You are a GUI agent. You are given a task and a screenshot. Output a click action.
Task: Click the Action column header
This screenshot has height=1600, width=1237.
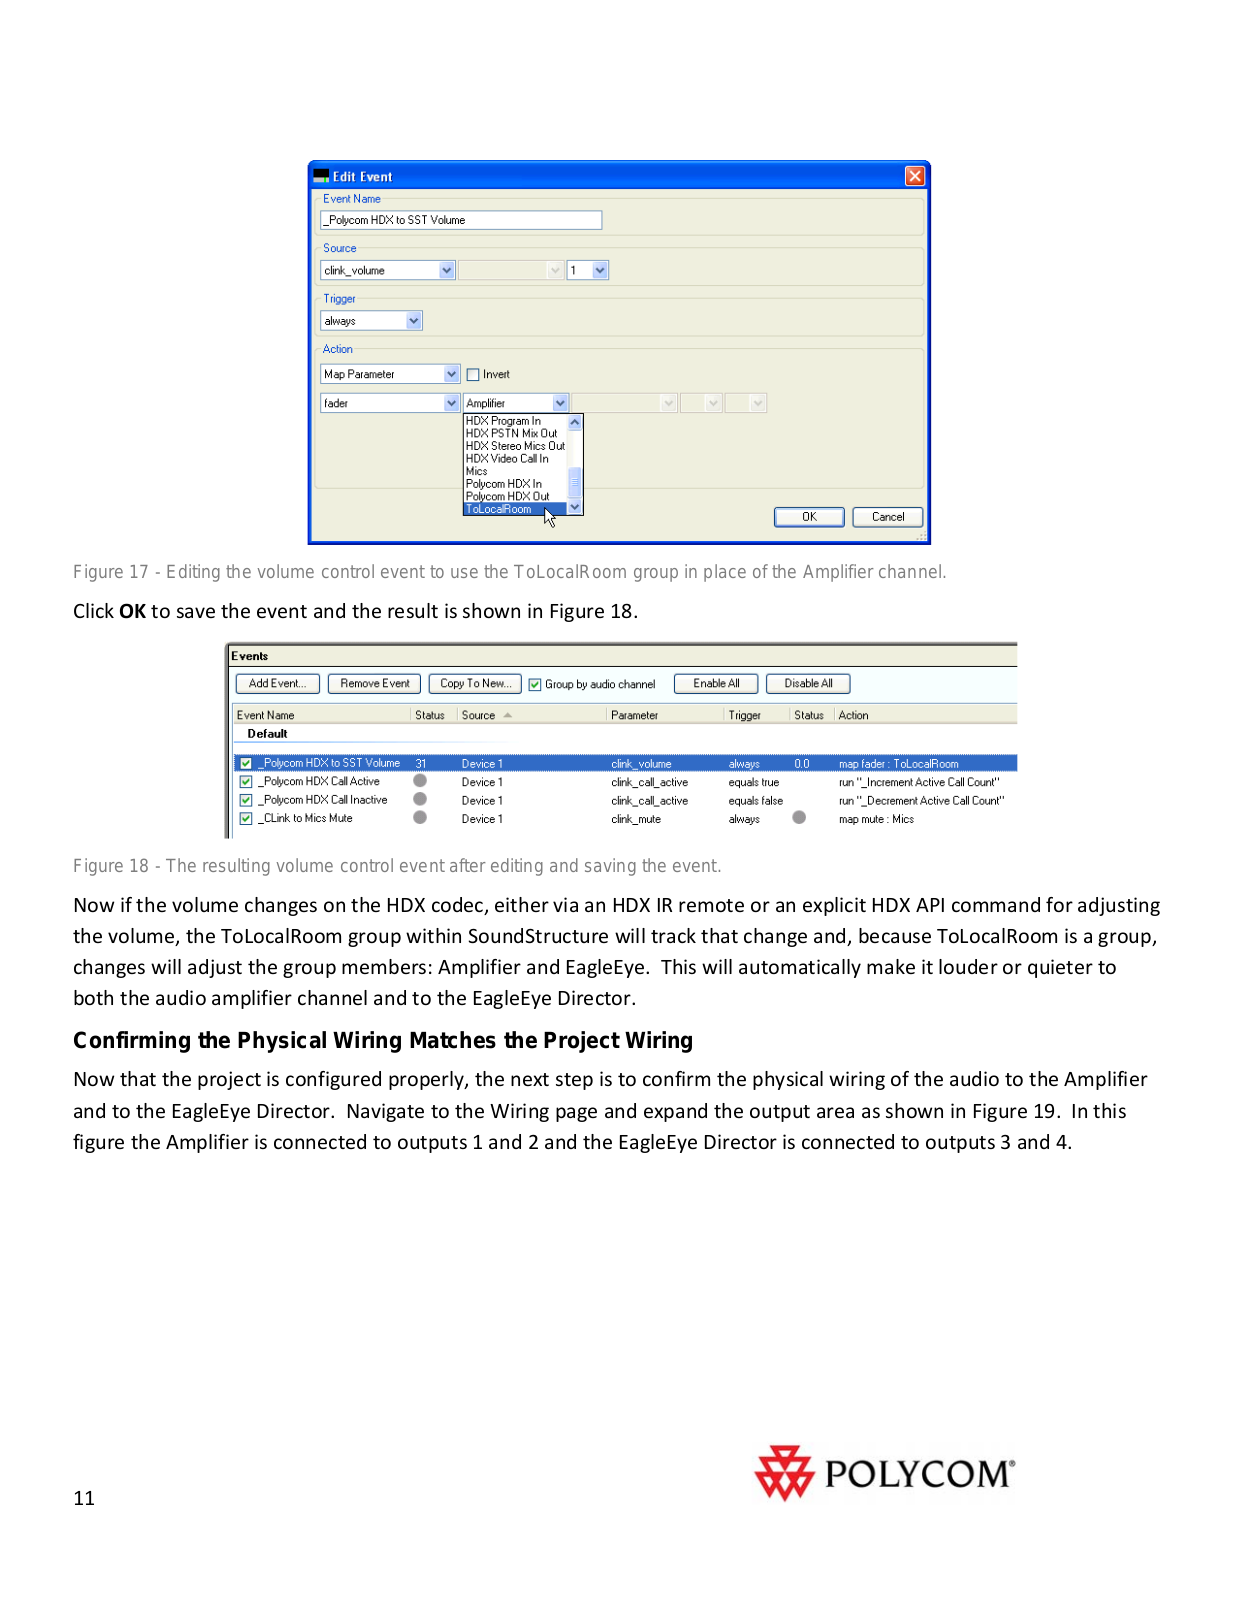(x=925, y=715)
